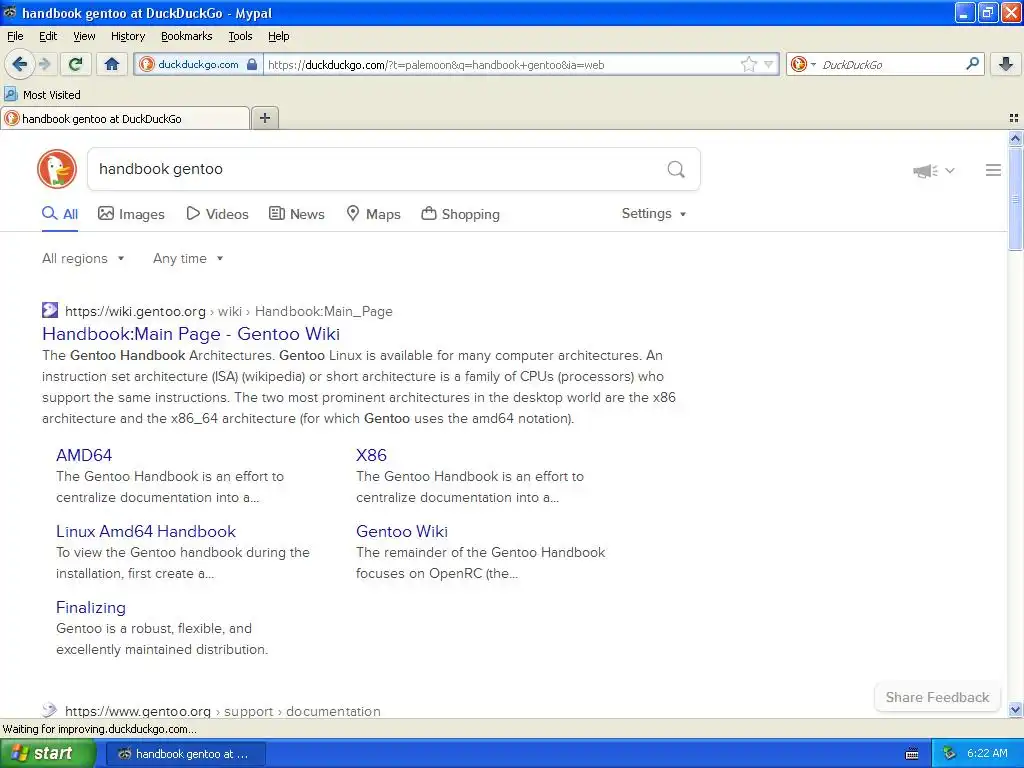Open the Bookmarks menu
This screenshot has height=768, width=1024.
(187, 36)
